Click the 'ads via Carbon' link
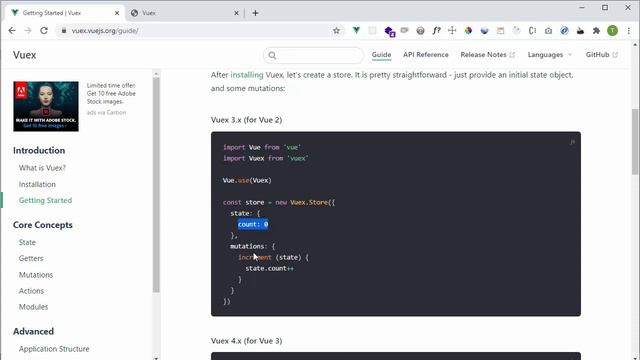 point(106,112)
